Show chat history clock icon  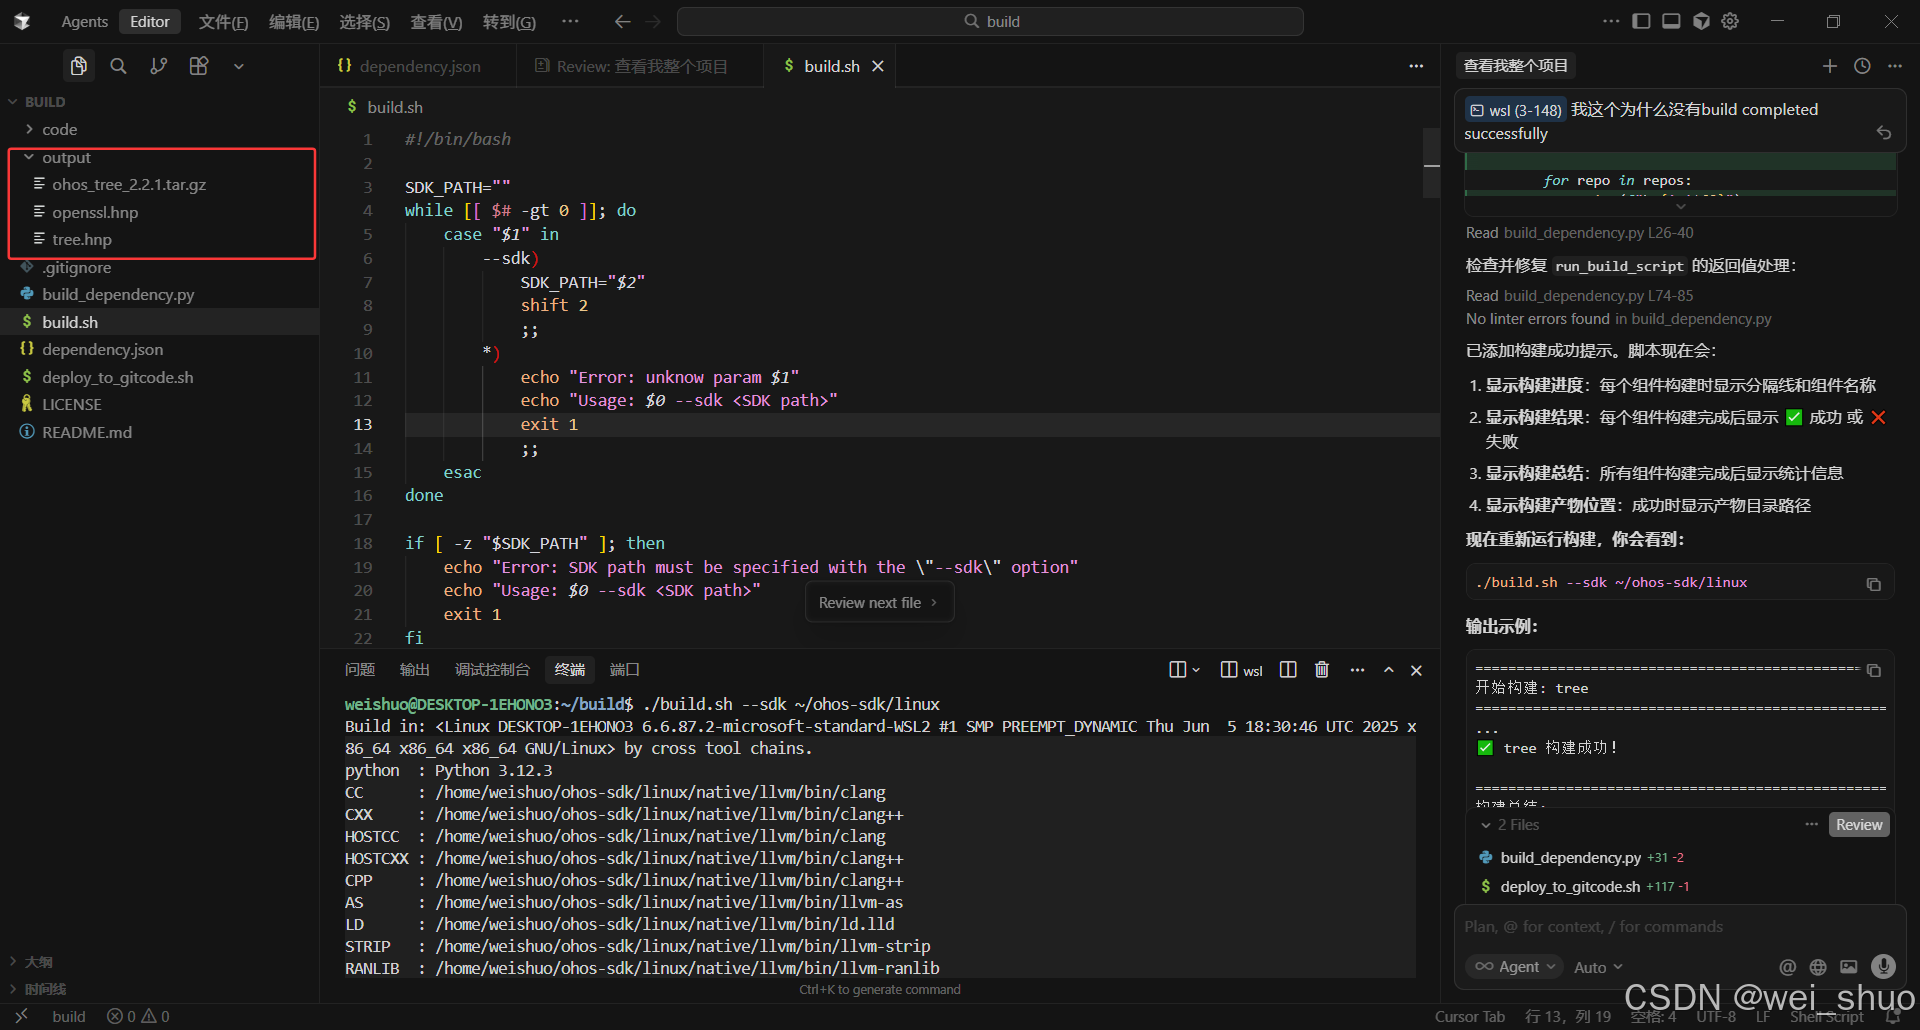[1862, 66]
